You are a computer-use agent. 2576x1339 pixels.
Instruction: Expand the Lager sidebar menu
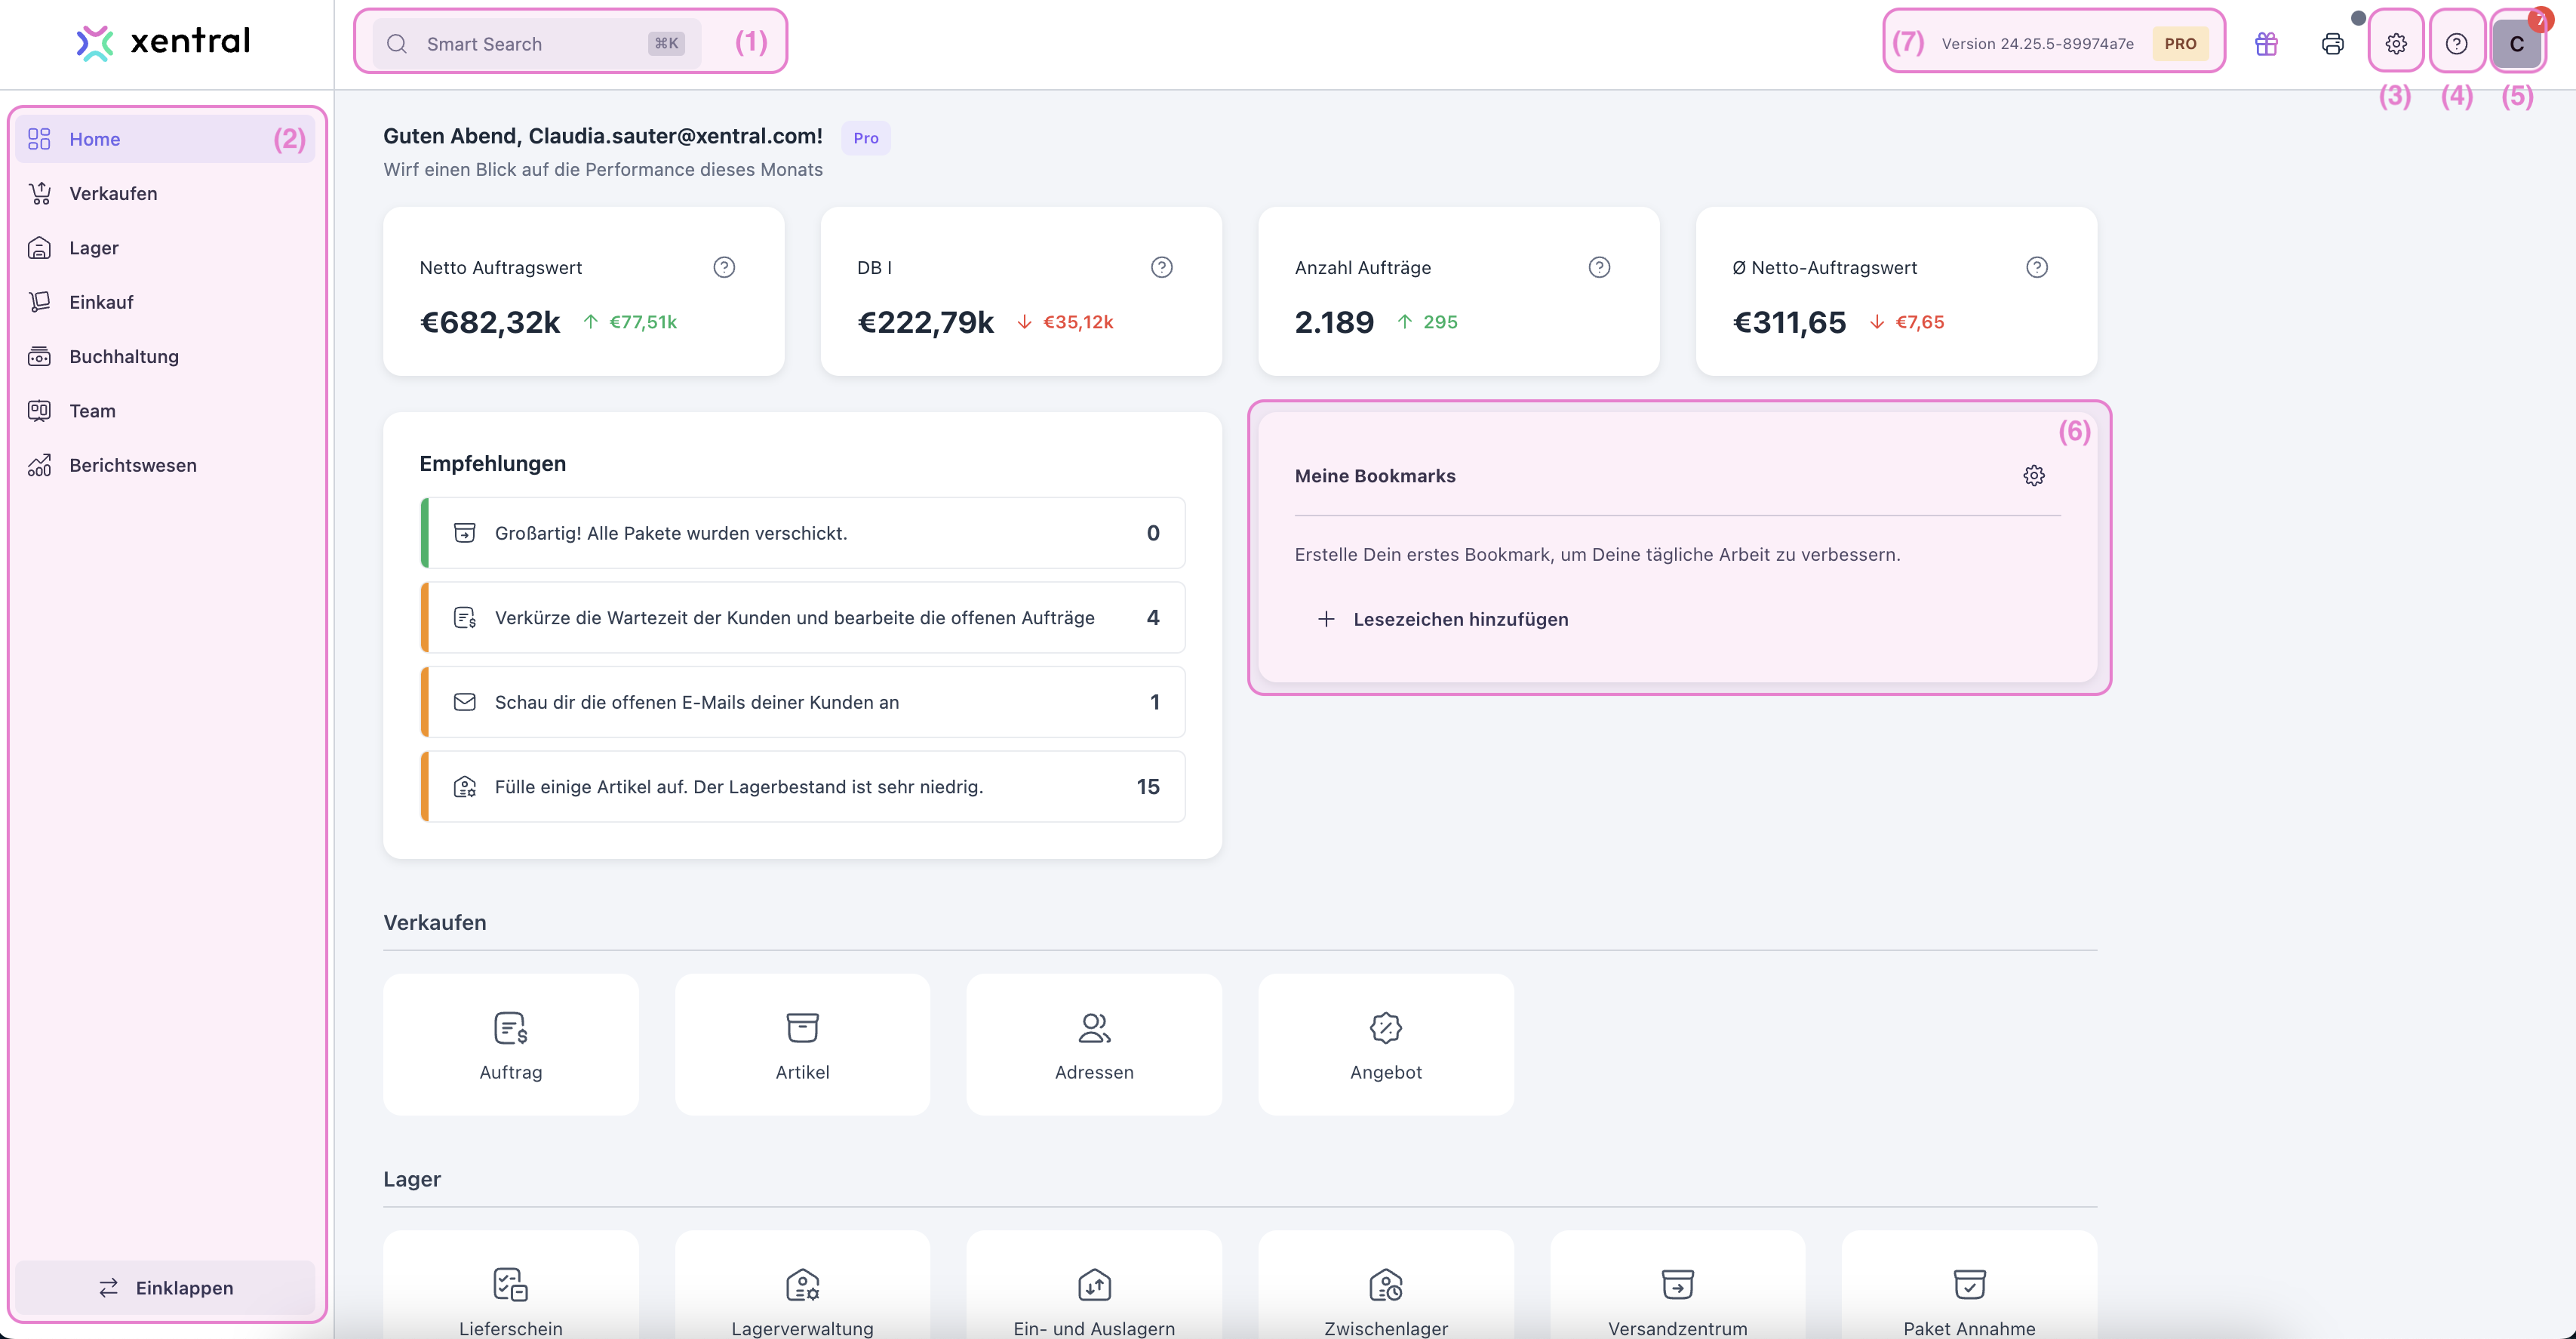94,247
